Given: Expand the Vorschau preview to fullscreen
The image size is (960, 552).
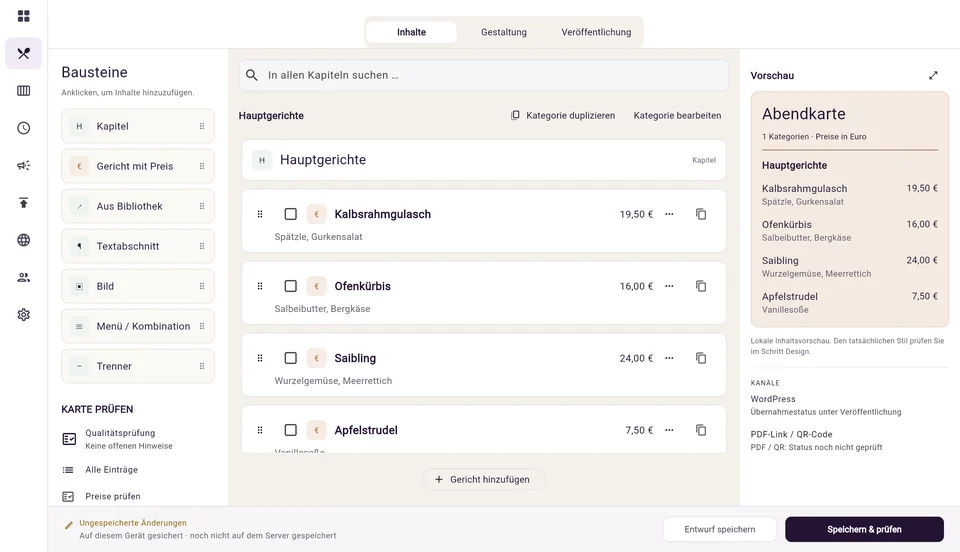Looking at the screenshot, I should tap(933, 75).
